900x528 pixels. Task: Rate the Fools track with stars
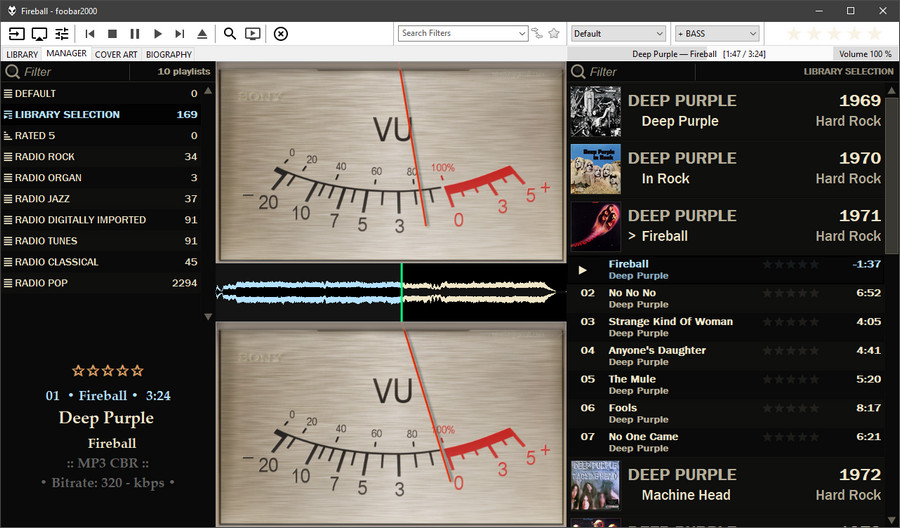[791, 408]
